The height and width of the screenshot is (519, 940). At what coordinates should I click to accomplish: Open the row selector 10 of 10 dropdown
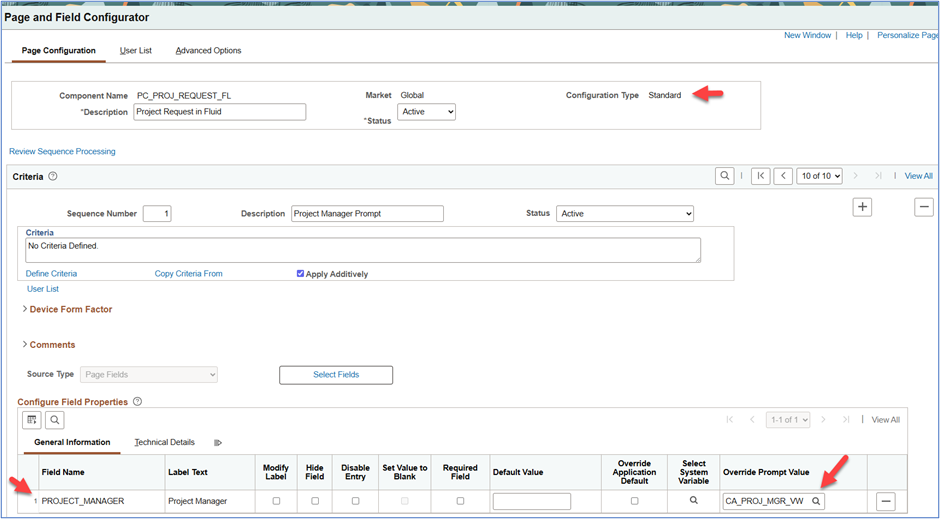coord(819,176)
